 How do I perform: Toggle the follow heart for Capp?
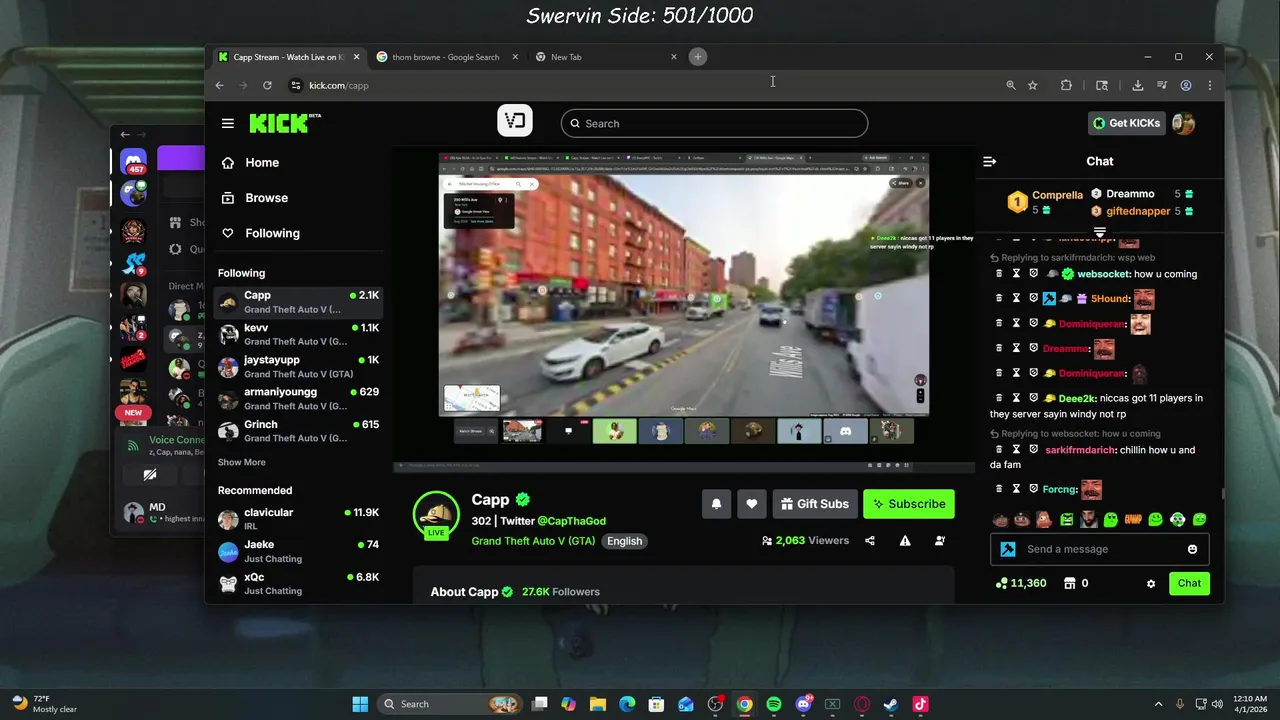752,504
